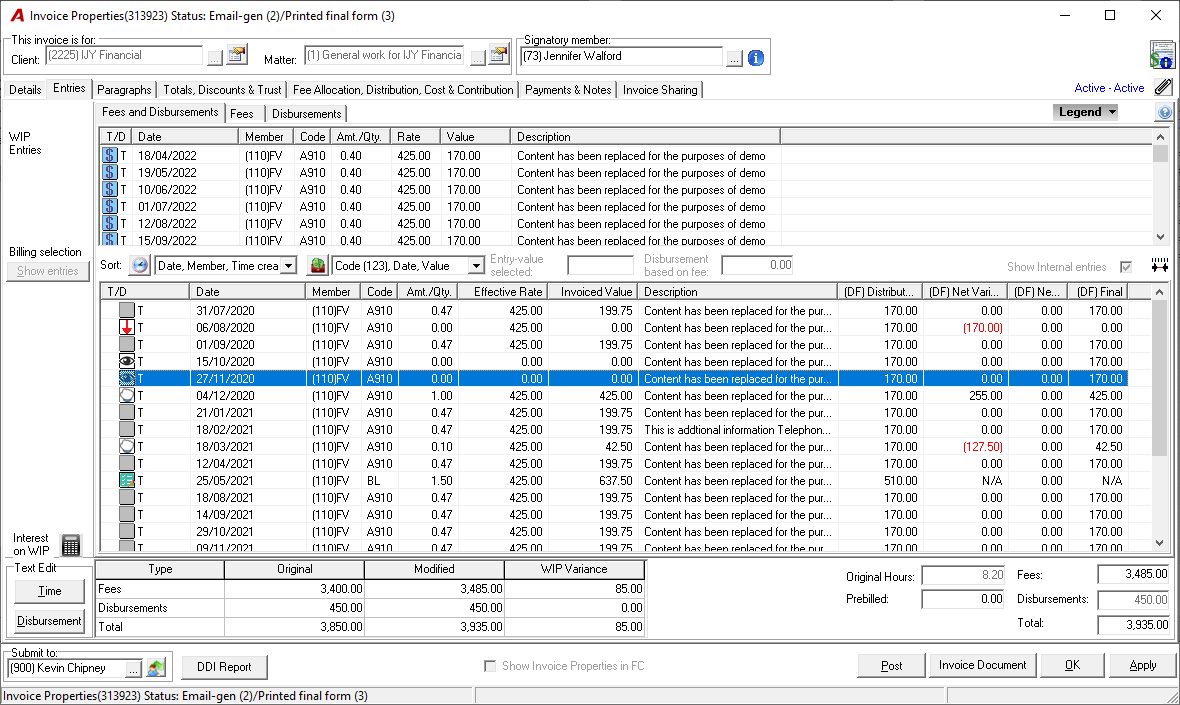The width and height of the screenshot is (1180, 705).
Task: Switch to the Details tab
Action: [x=25, y=90]
